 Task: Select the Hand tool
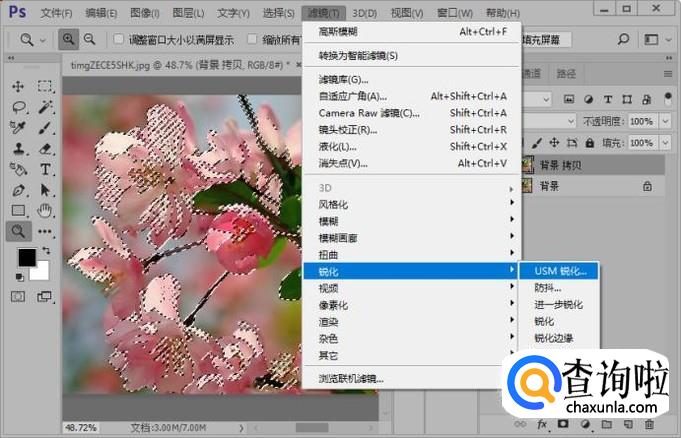44,211
